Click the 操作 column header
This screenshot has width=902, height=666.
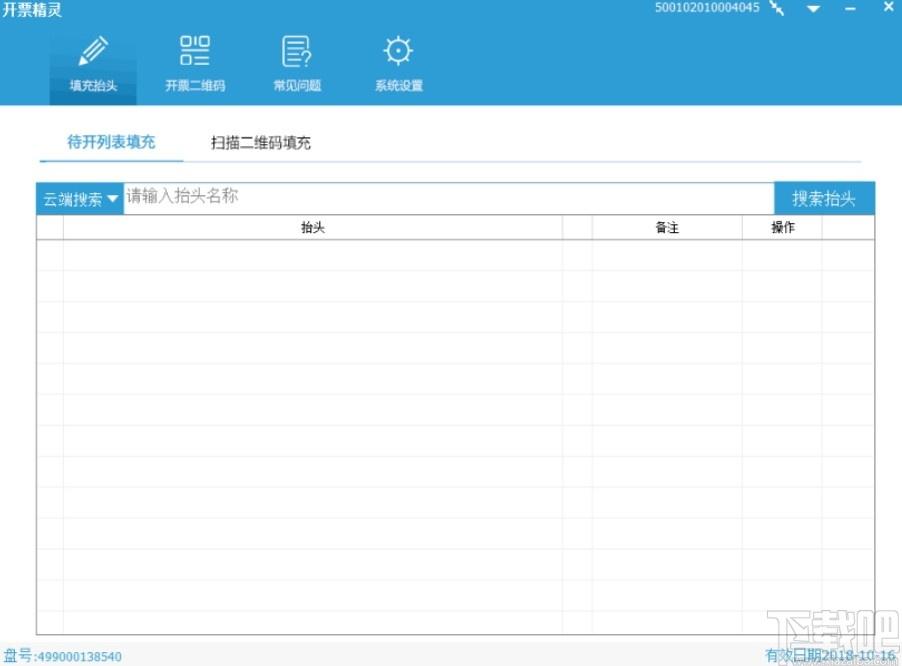click(x=782, y=228)
